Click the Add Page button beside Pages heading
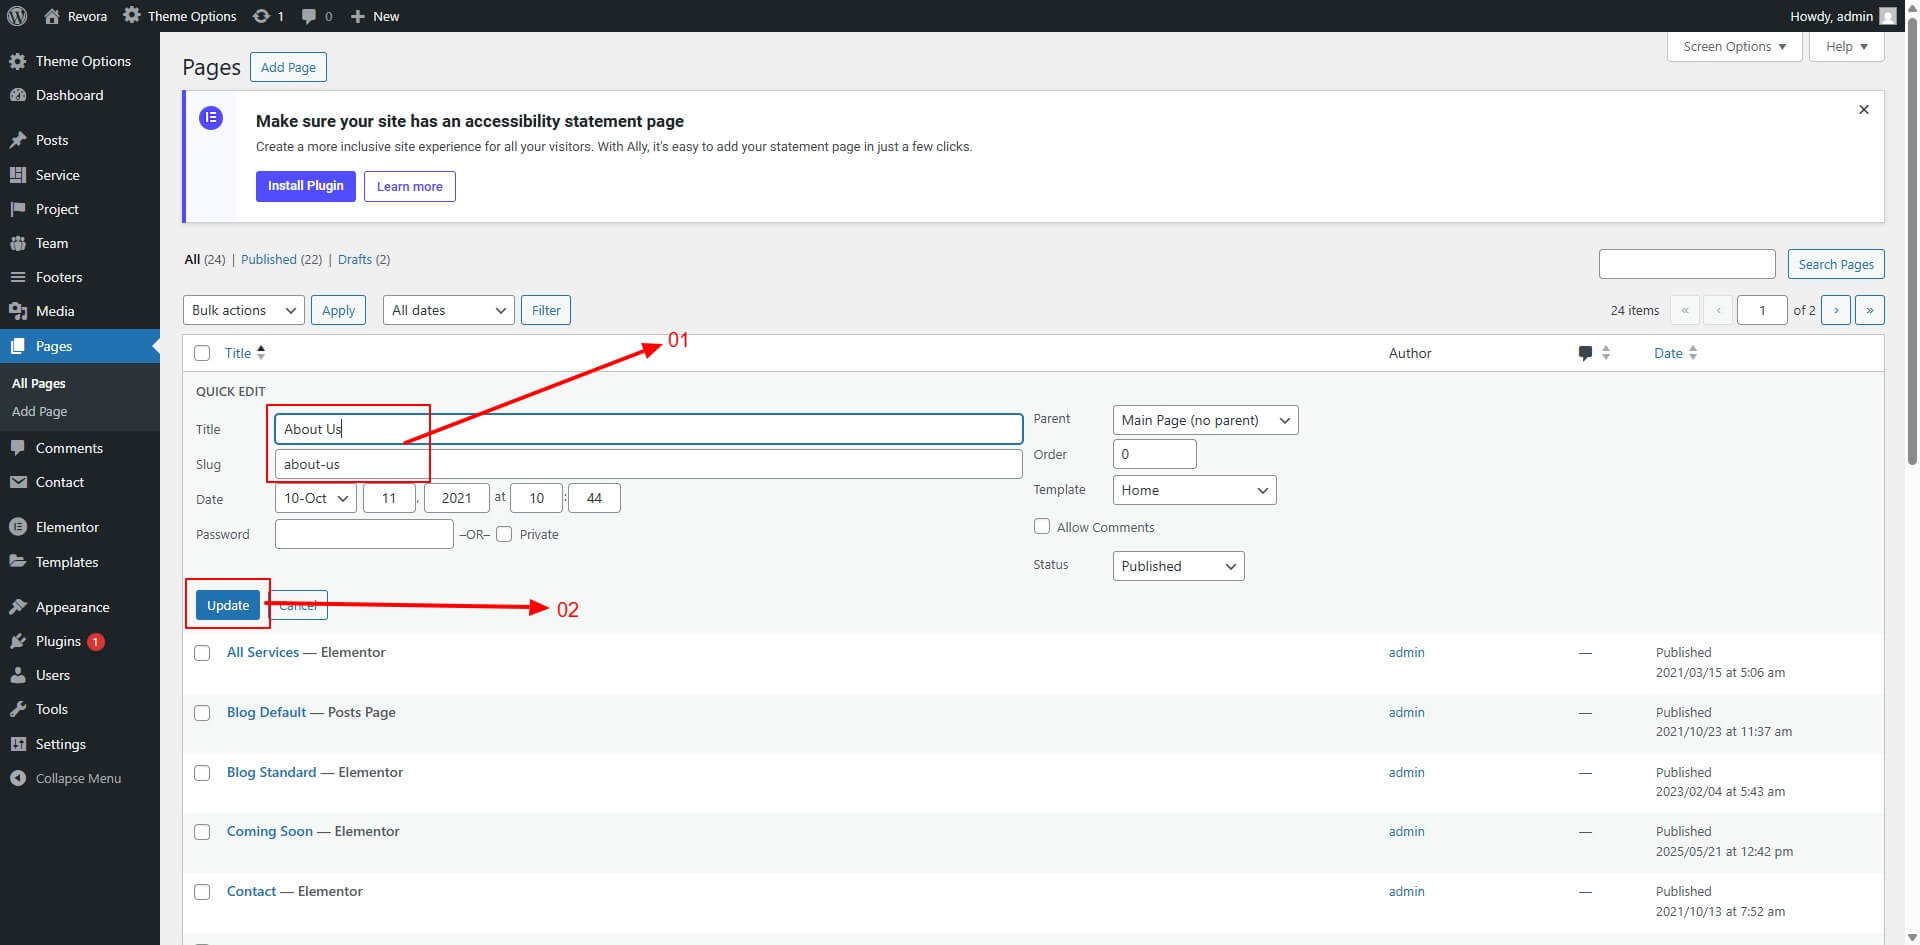Image resolution: width=1920 pixels, height=945 pixels. click(288, 67)
